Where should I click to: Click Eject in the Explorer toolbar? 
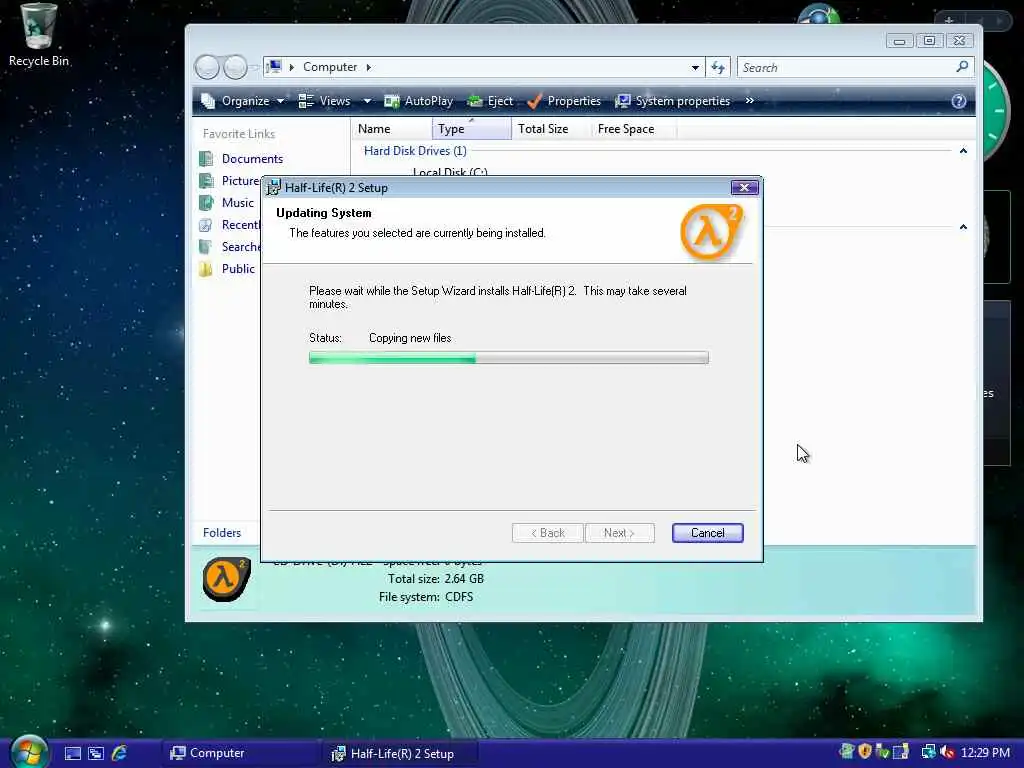pos(490,101)
